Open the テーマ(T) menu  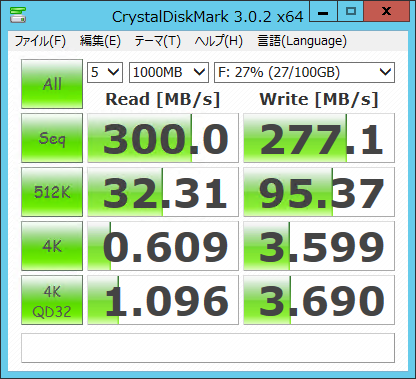click(x=157, y=41)
